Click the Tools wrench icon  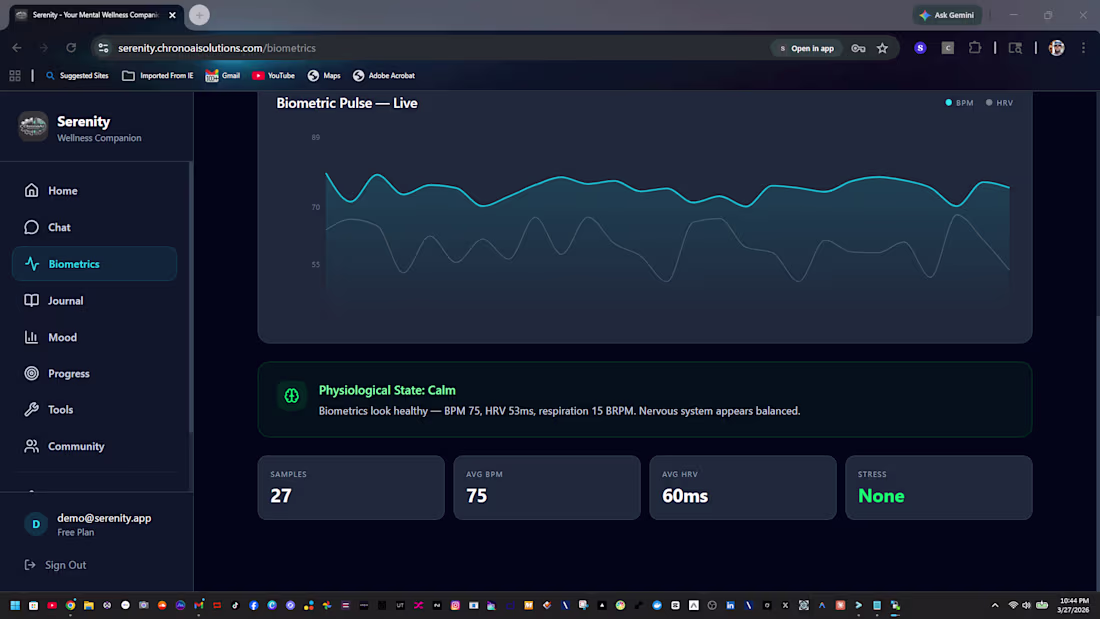pos(32,409)
